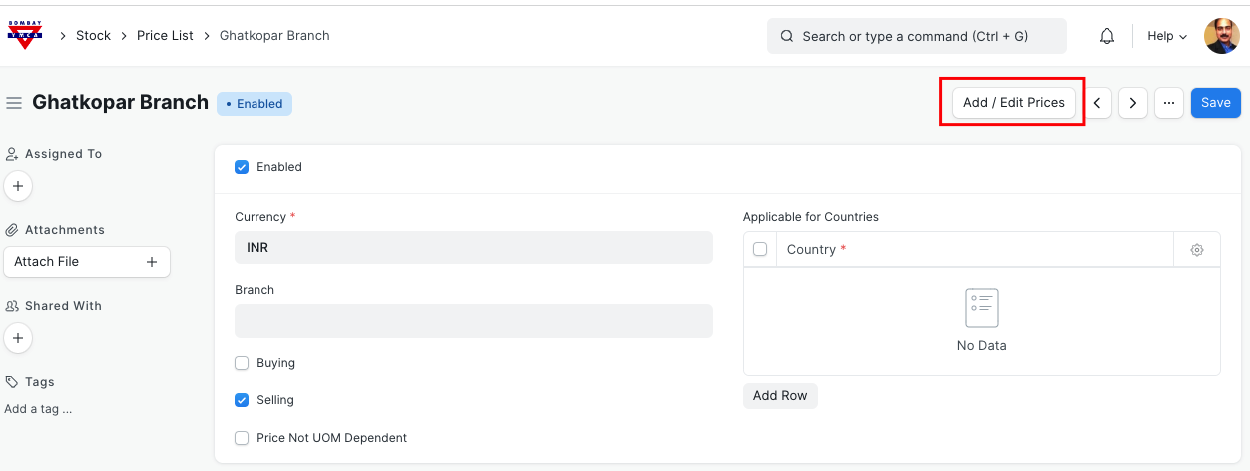
Task: Click plus under Shared With
Action: 18,338
